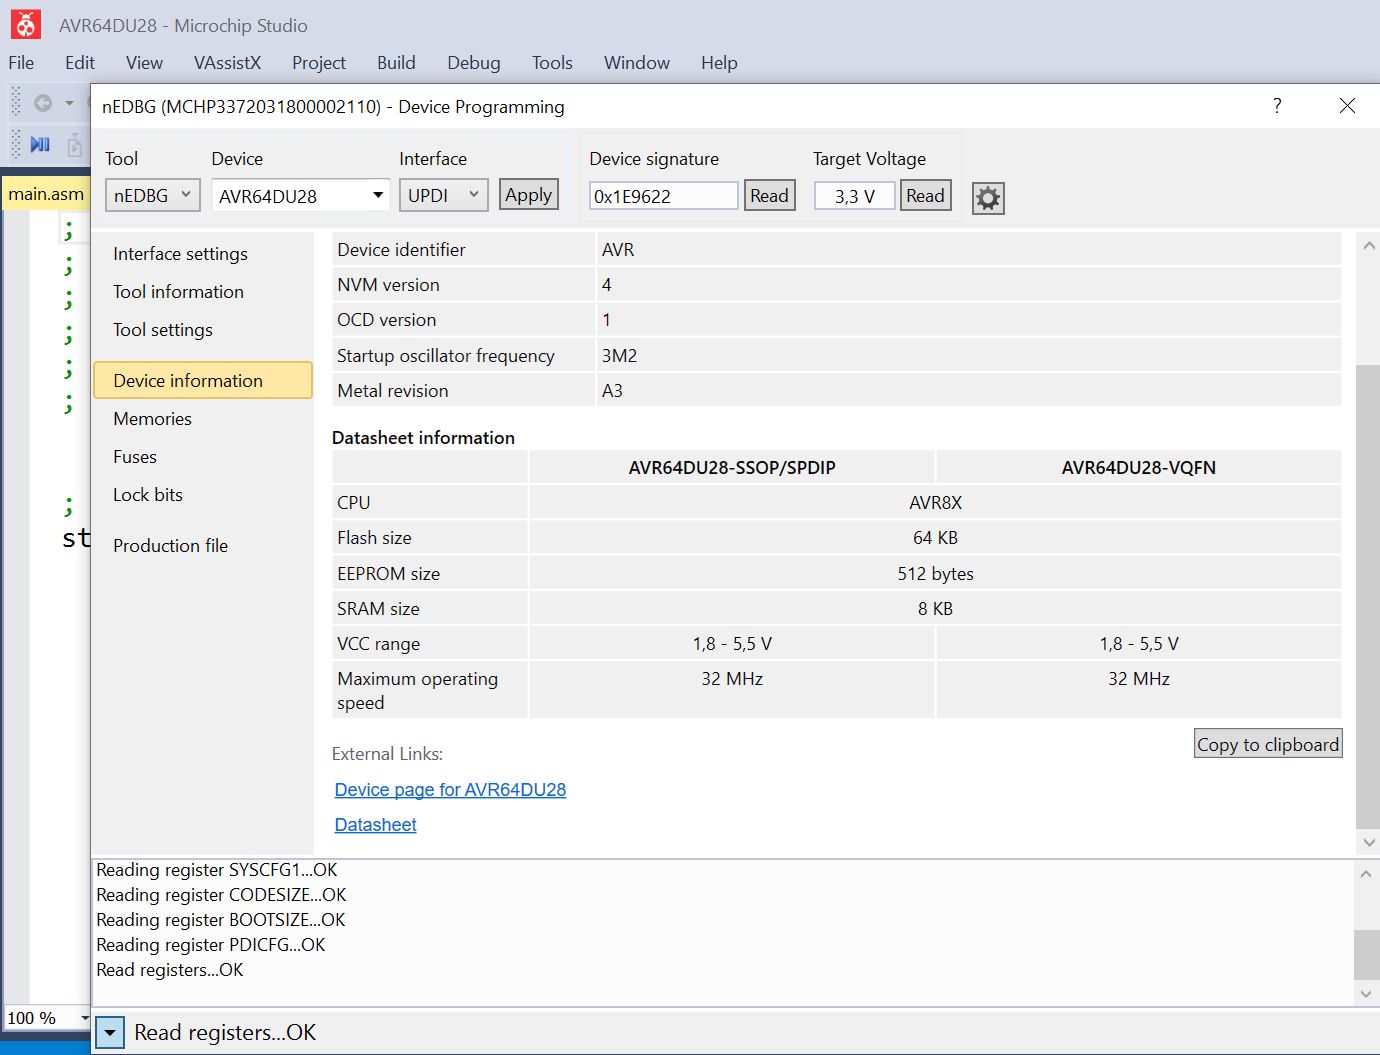This screenshot has height=1055, width=1380.
Task: Click log line Reading register PDICFG...OK
Action: click(211, 945)
